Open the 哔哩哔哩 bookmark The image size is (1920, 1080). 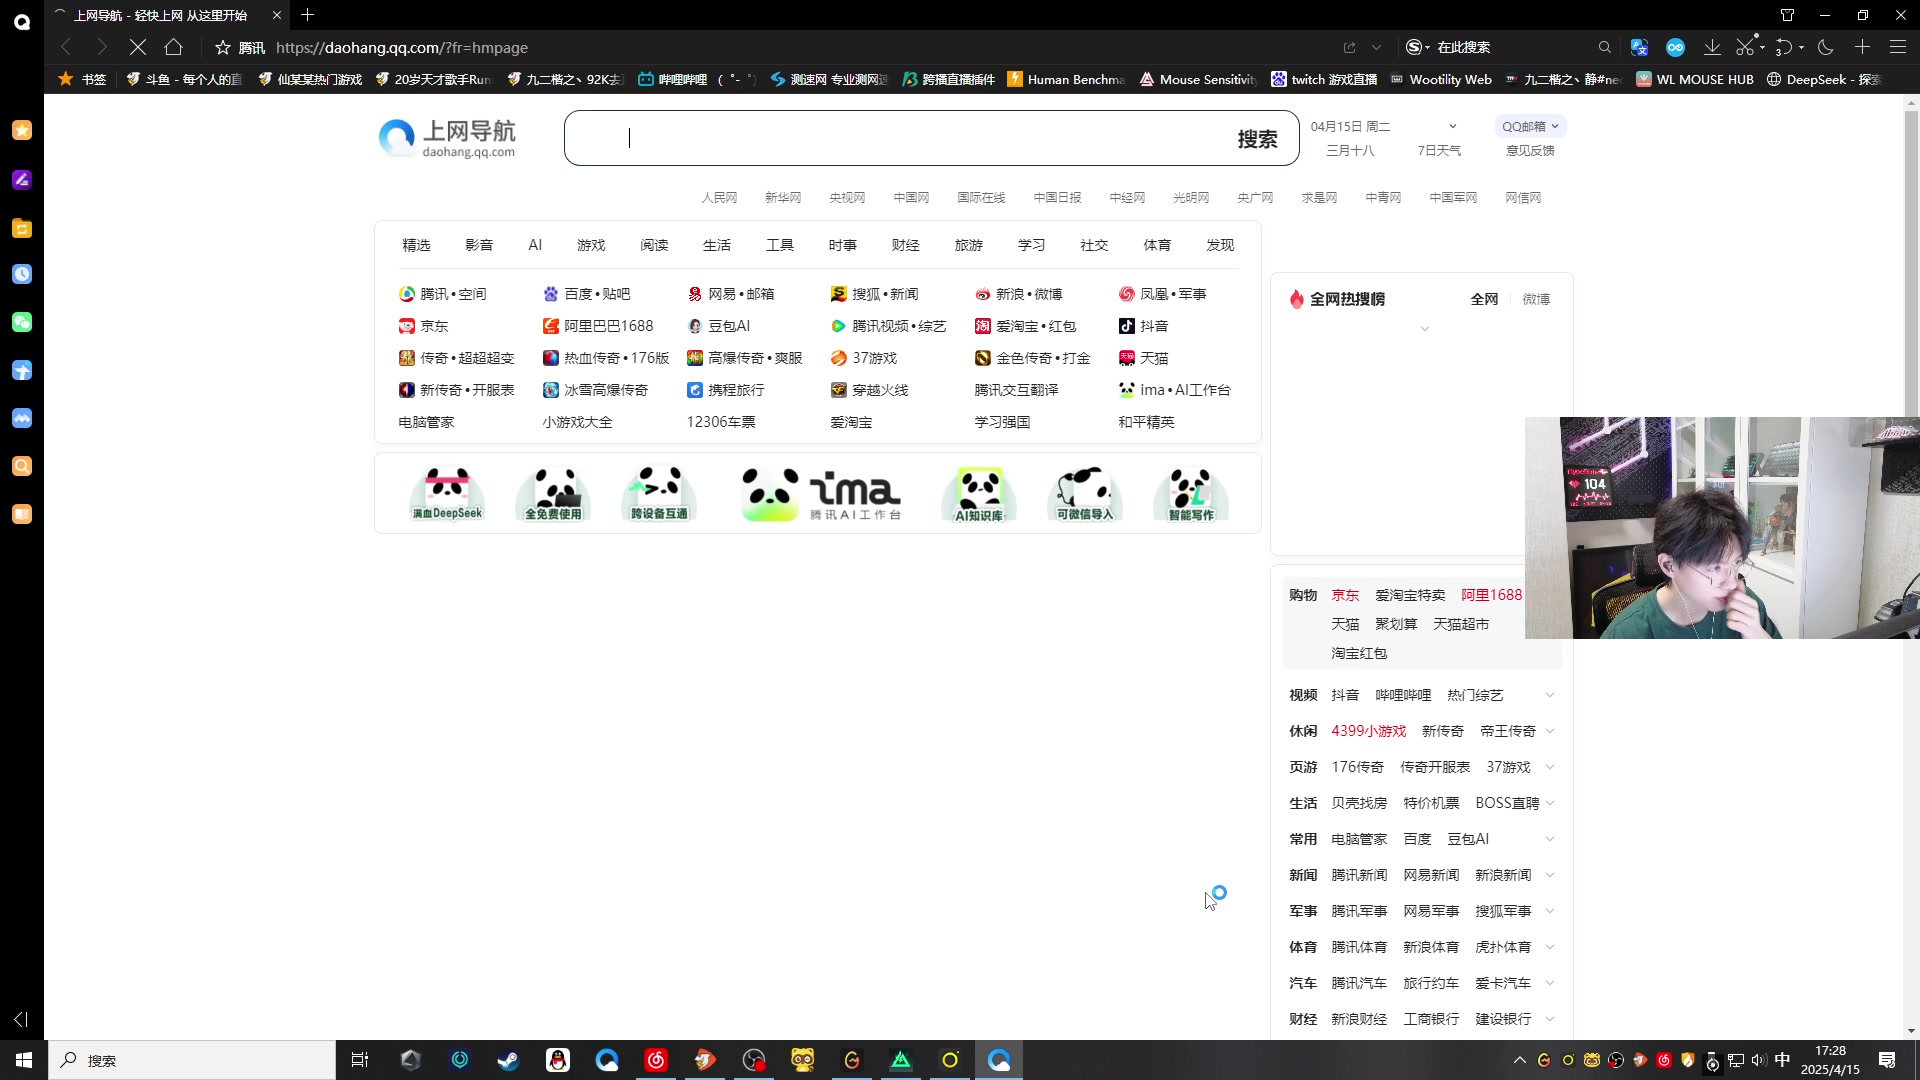point(697,79)
